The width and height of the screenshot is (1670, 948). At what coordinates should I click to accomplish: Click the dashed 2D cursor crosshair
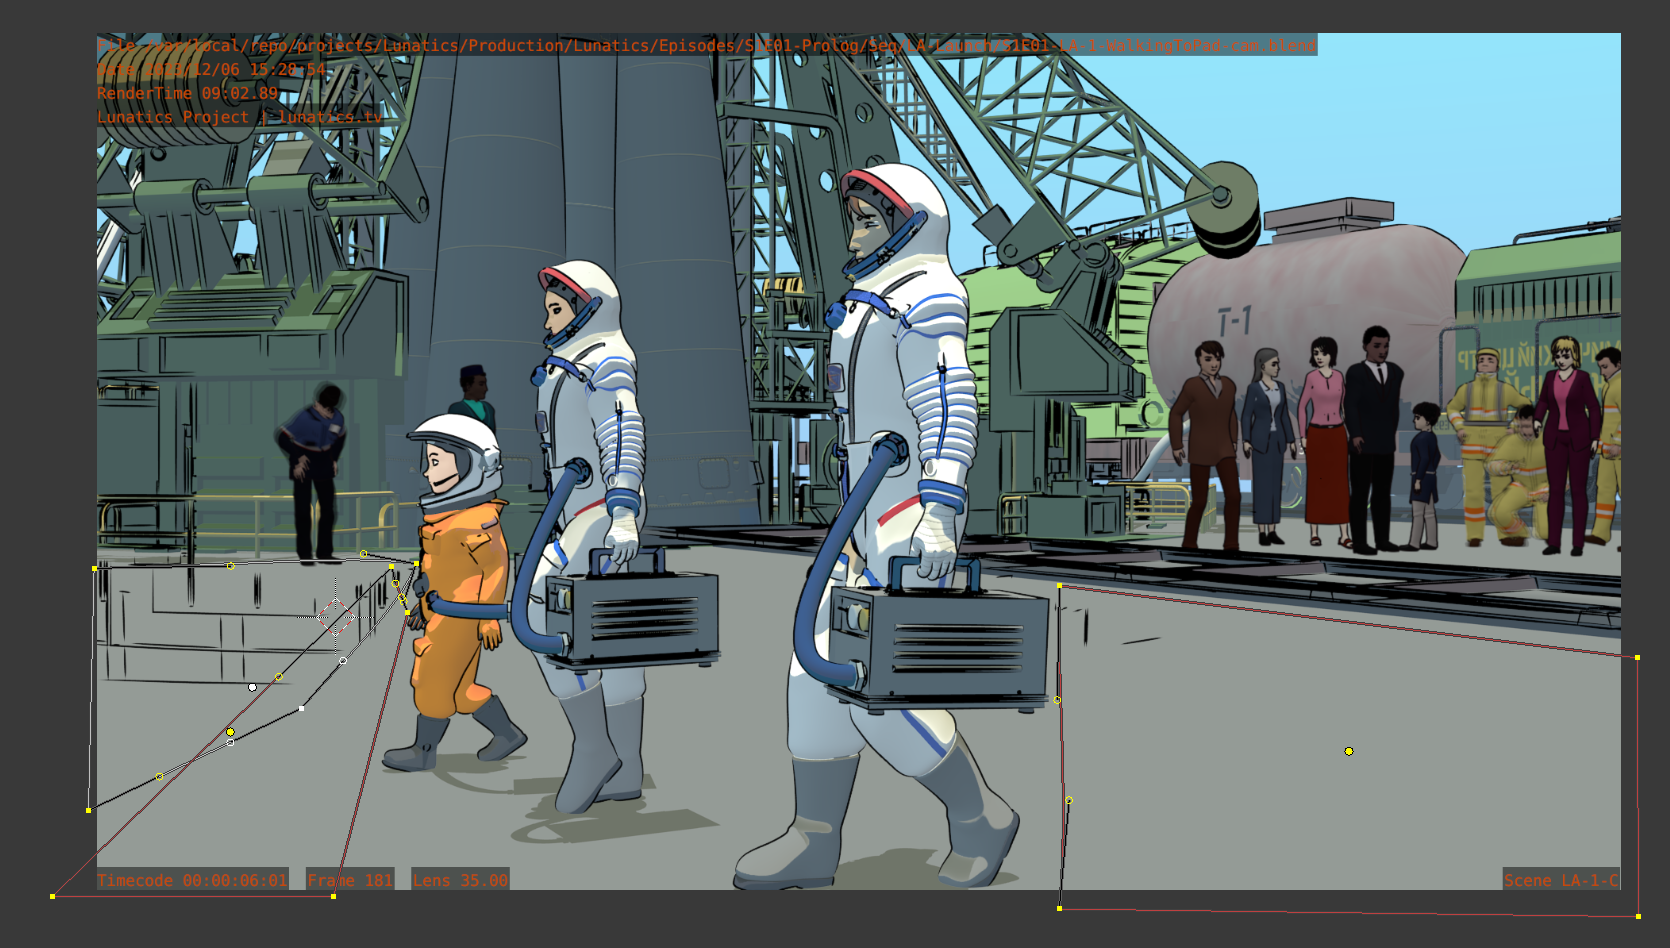coord(335,612)
